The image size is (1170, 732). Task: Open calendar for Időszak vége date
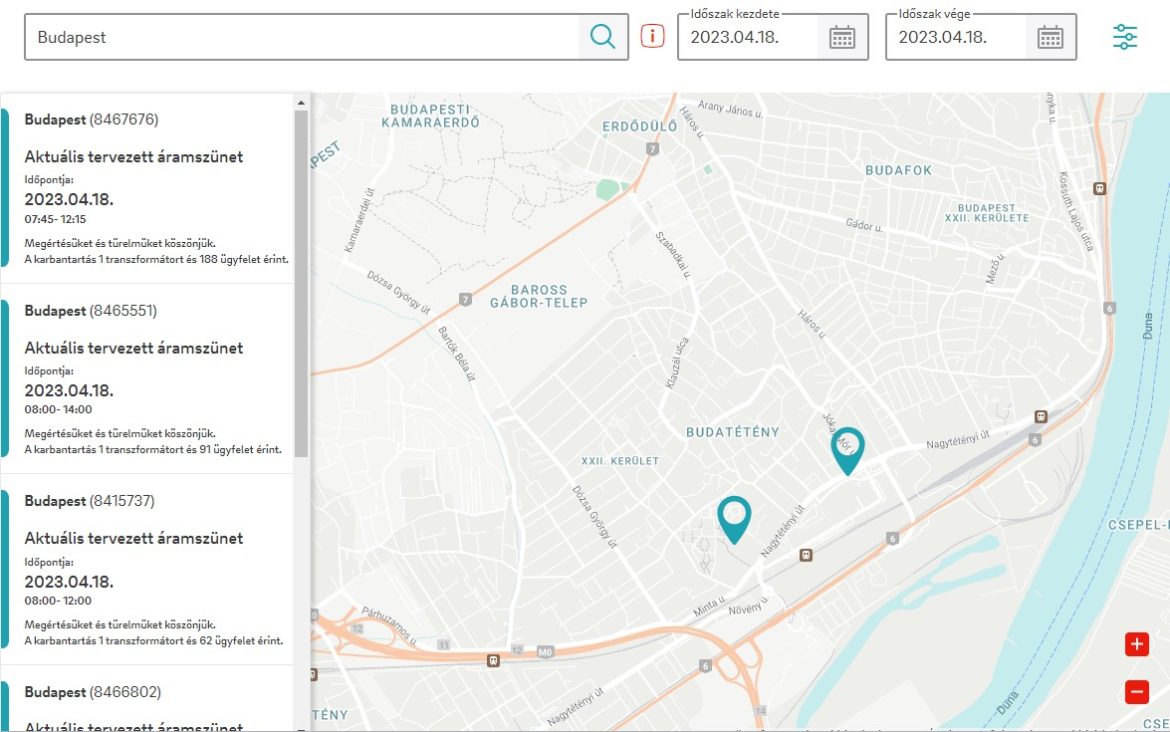tap(1050, 37)
